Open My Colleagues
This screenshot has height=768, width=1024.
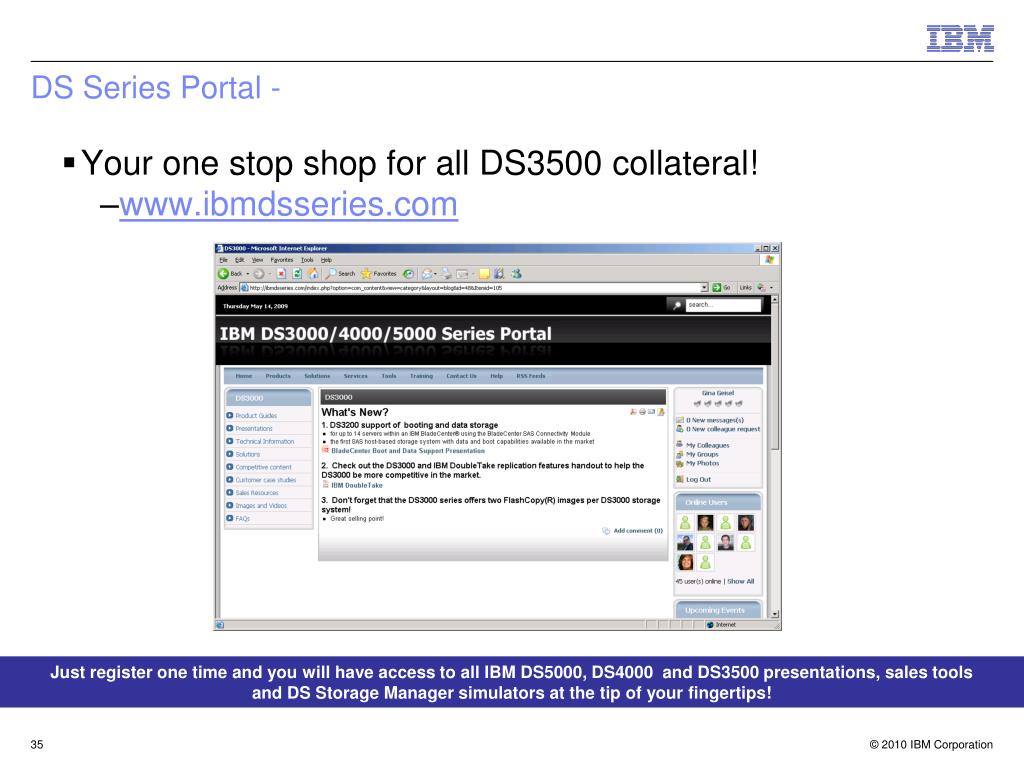[x=707, y=445]
